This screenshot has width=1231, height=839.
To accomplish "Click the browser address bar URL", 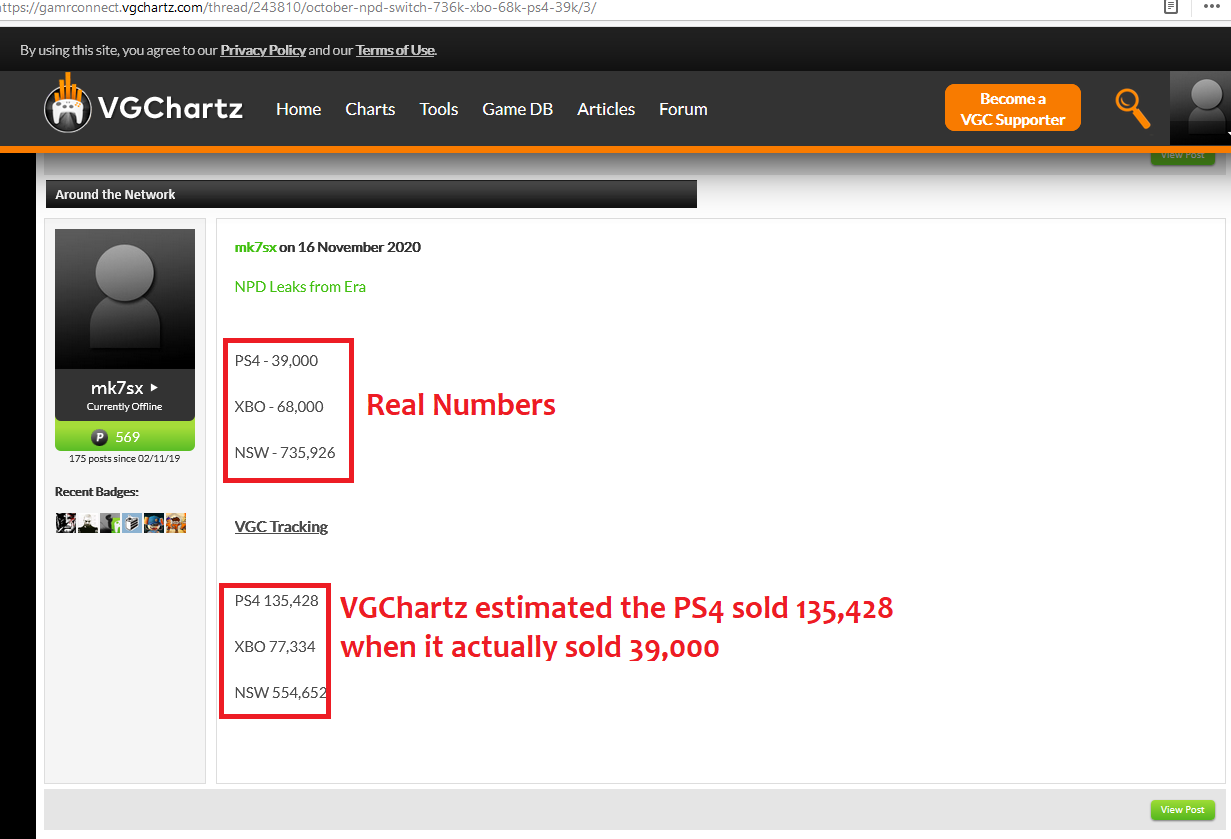I will point(298,7).
